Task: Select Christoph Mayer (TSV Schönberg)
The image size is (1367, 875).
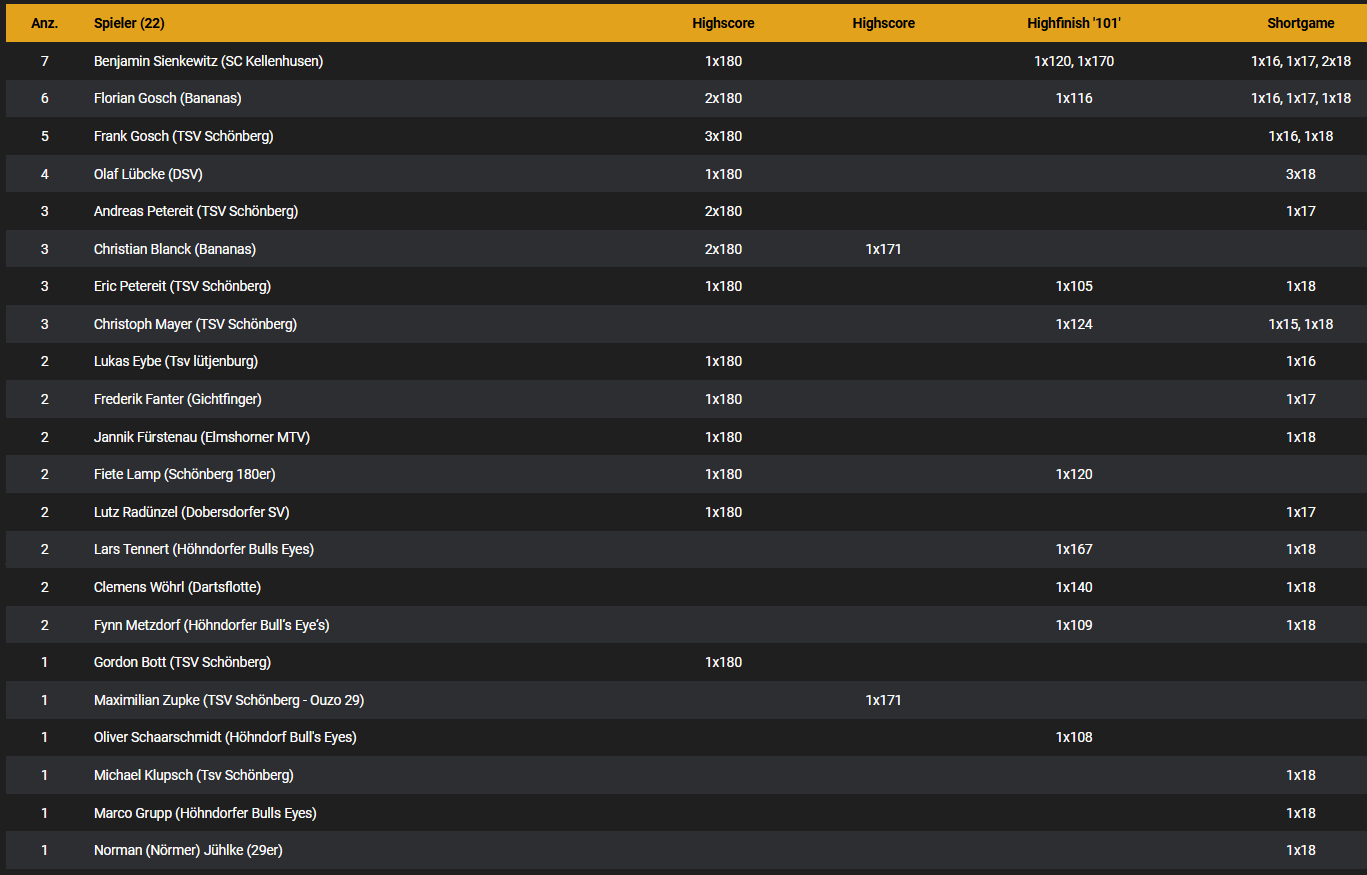Action: click(195, 324)
